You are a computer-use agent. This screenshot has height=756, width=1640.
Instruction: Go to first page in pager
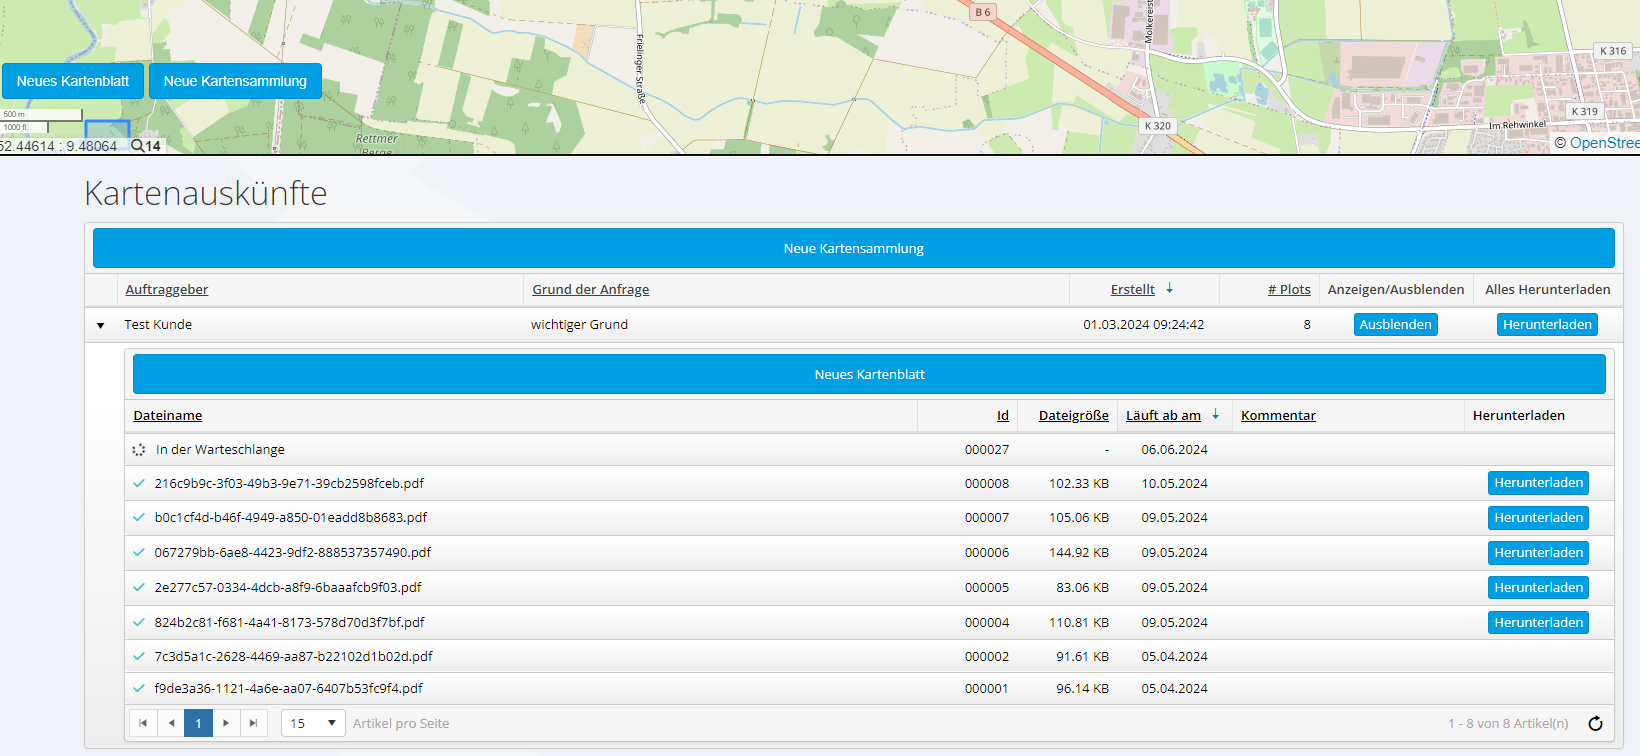[143, 723]
